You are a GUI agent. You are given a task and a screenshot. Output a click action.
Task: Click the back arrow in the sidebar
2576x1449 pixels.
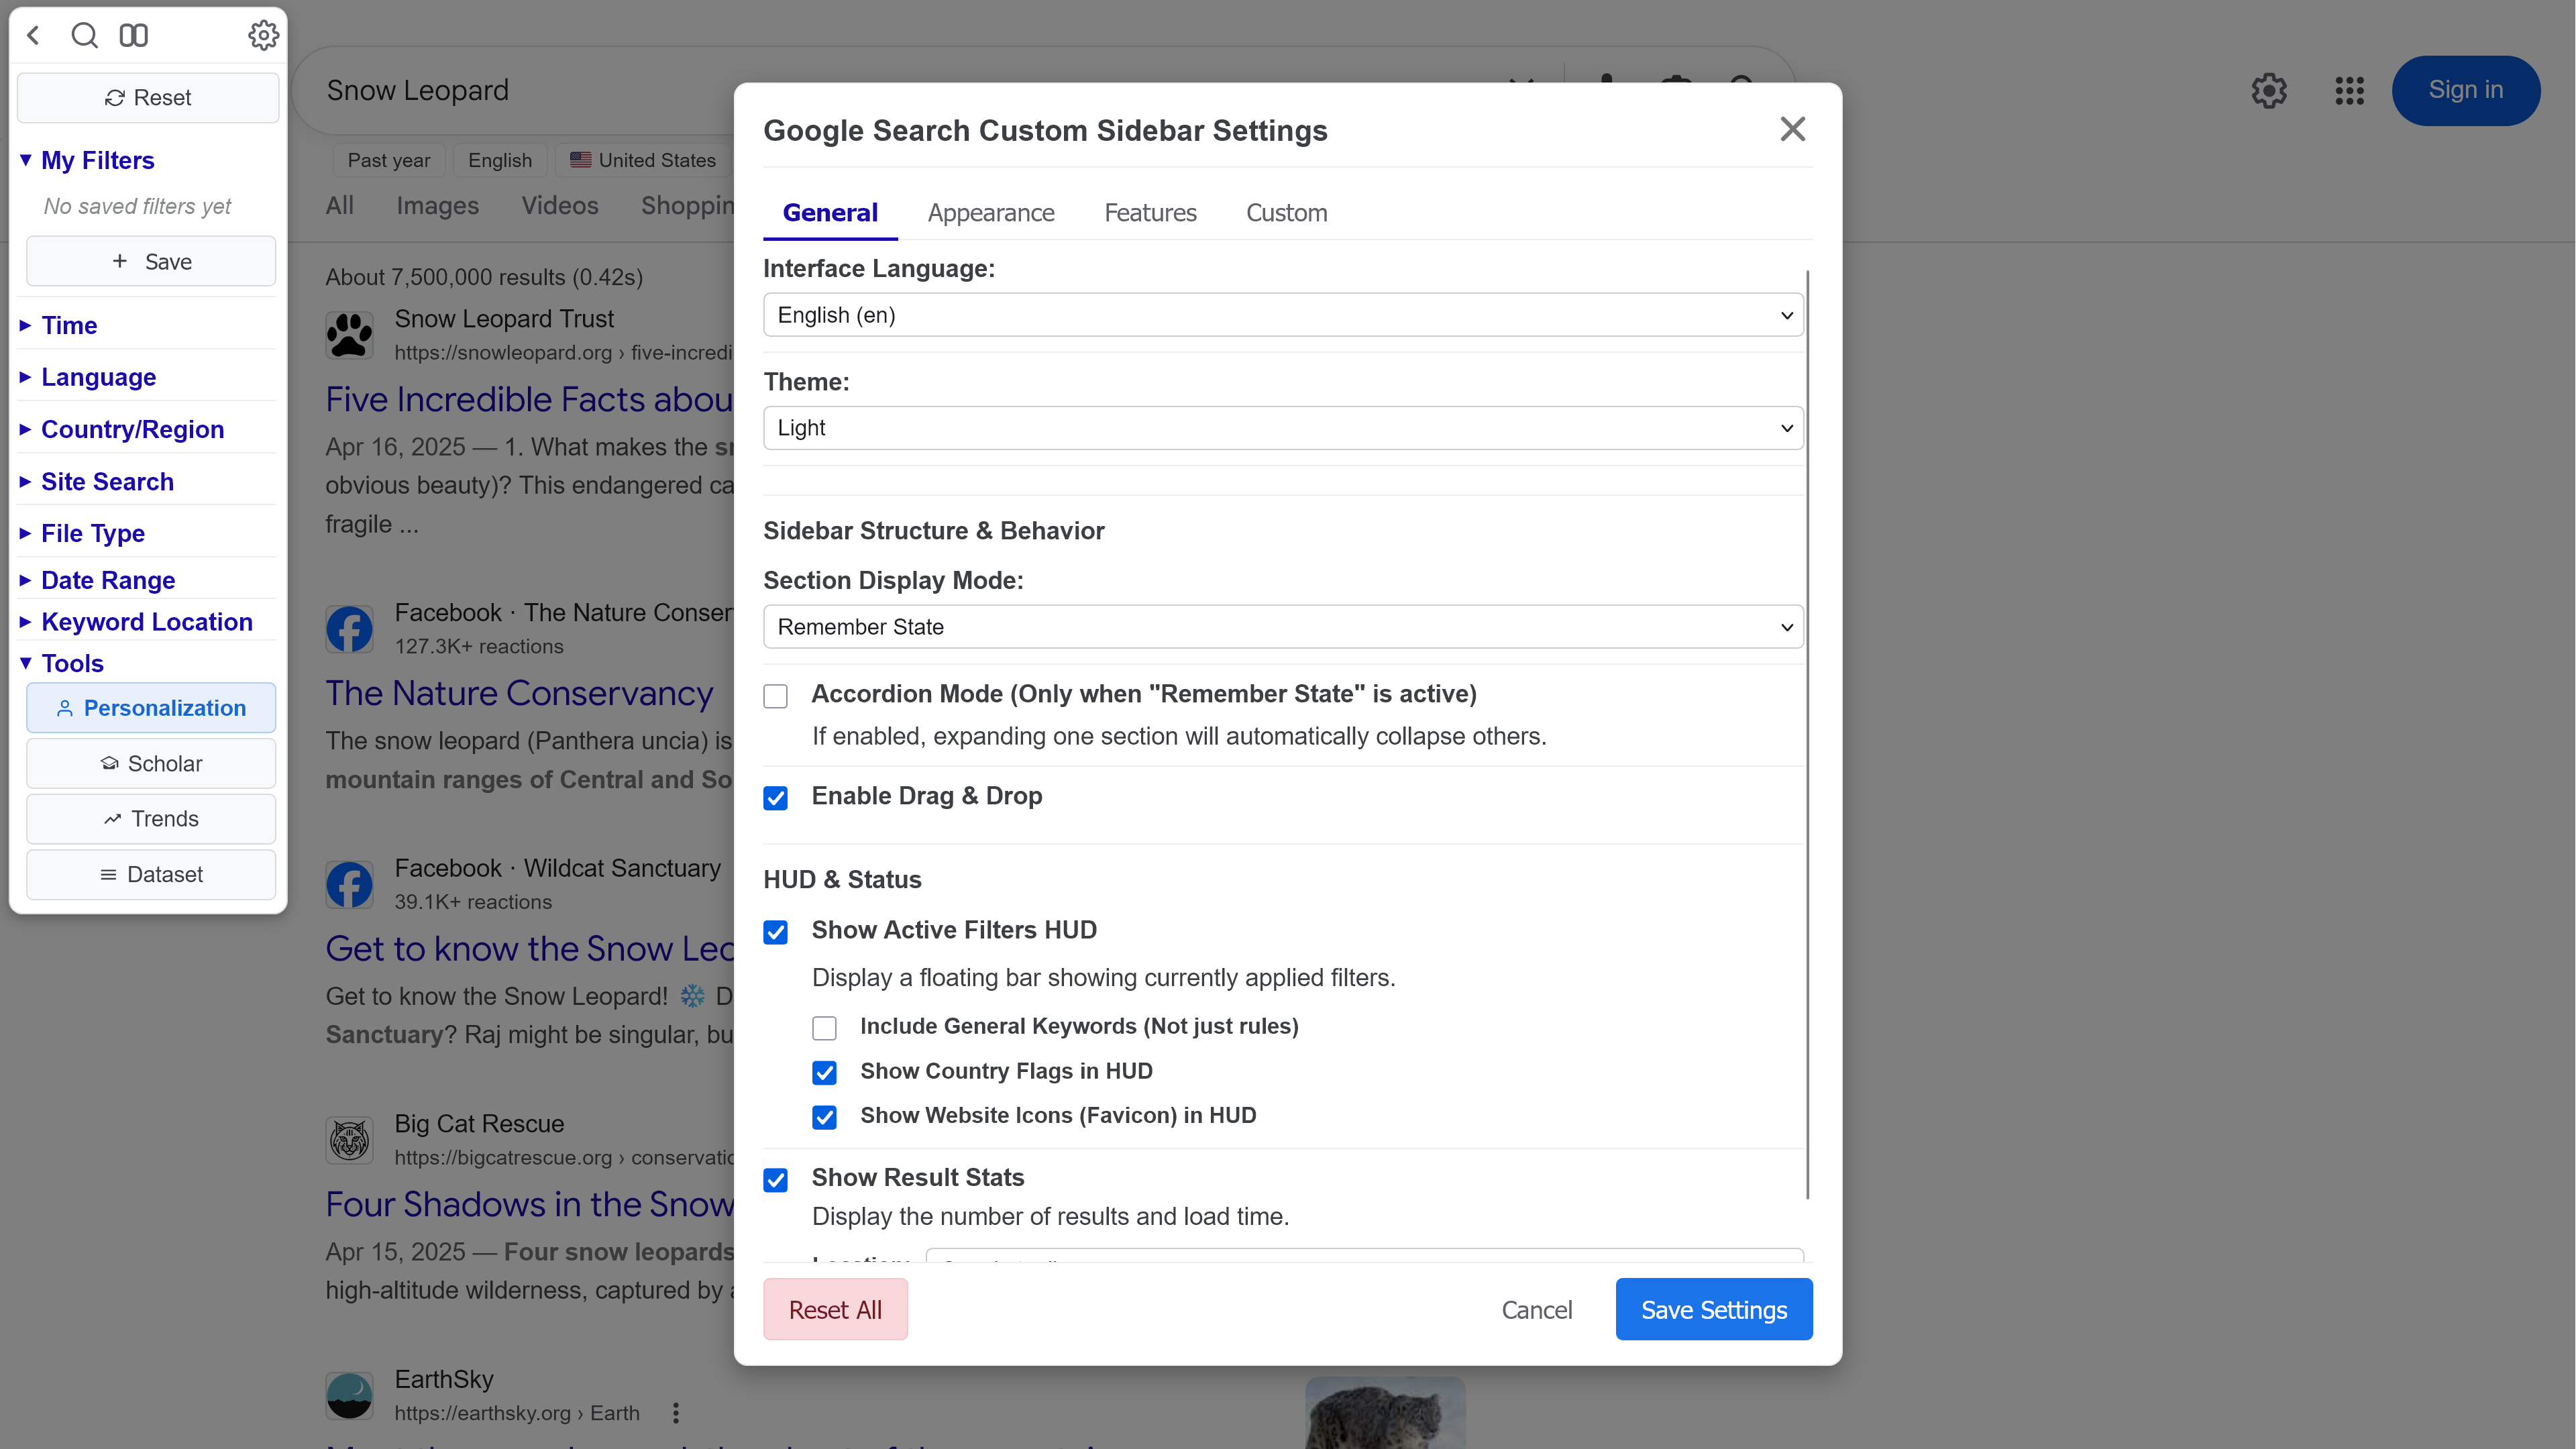[34, 35]
